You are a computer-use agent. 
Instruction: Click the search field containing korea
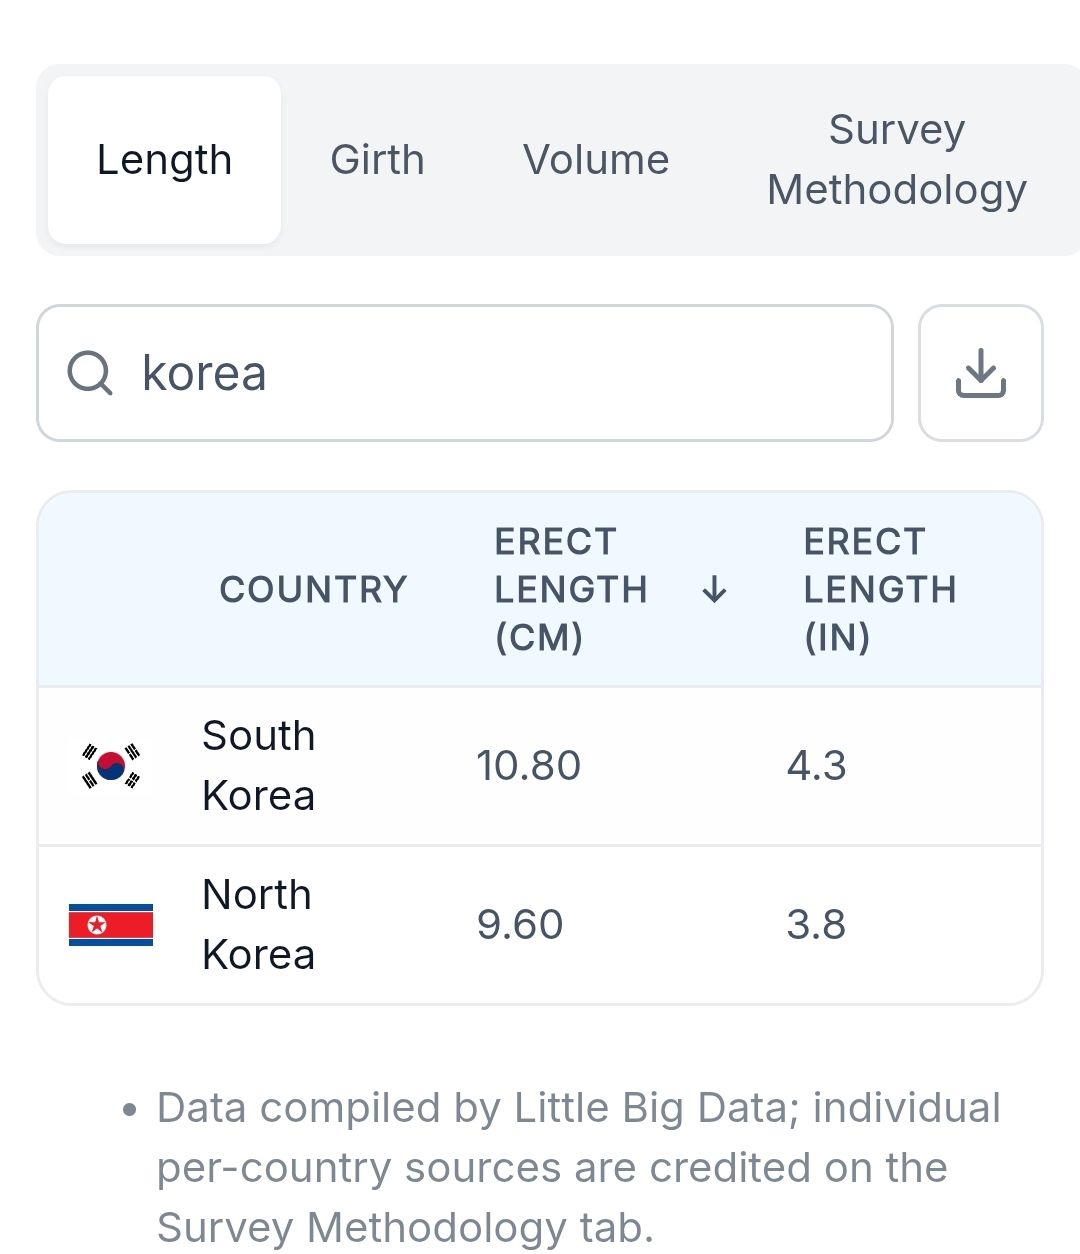[x=500, y=373]
